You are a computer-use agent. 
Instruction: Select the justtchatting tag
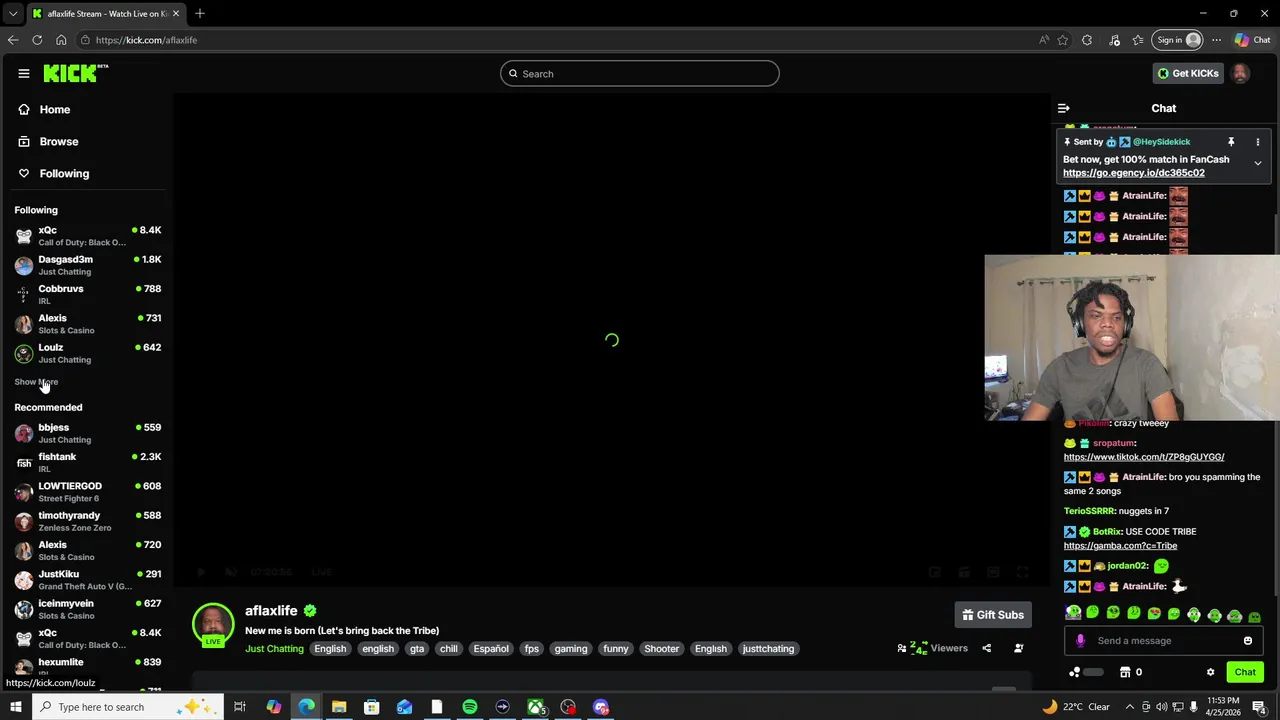[x=768, y=649]
